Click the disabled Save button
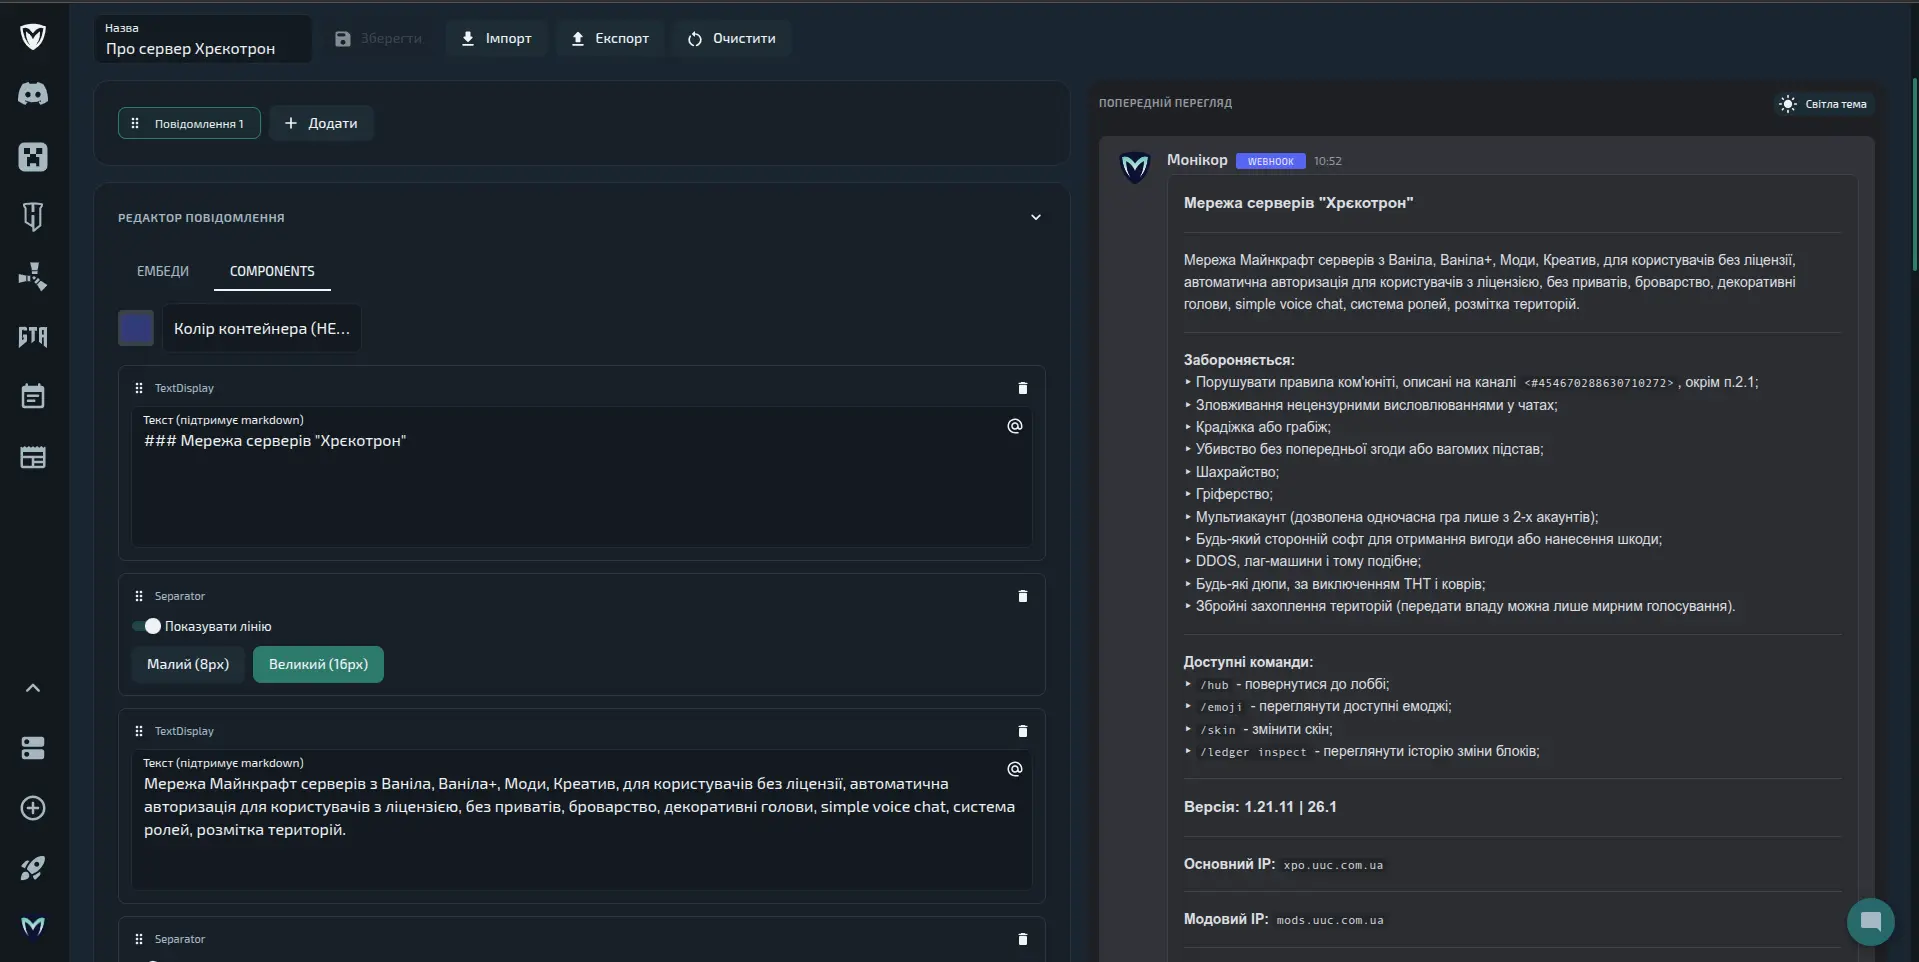The width and height of the screenshot is (1919, 962). tap(378, 39)
